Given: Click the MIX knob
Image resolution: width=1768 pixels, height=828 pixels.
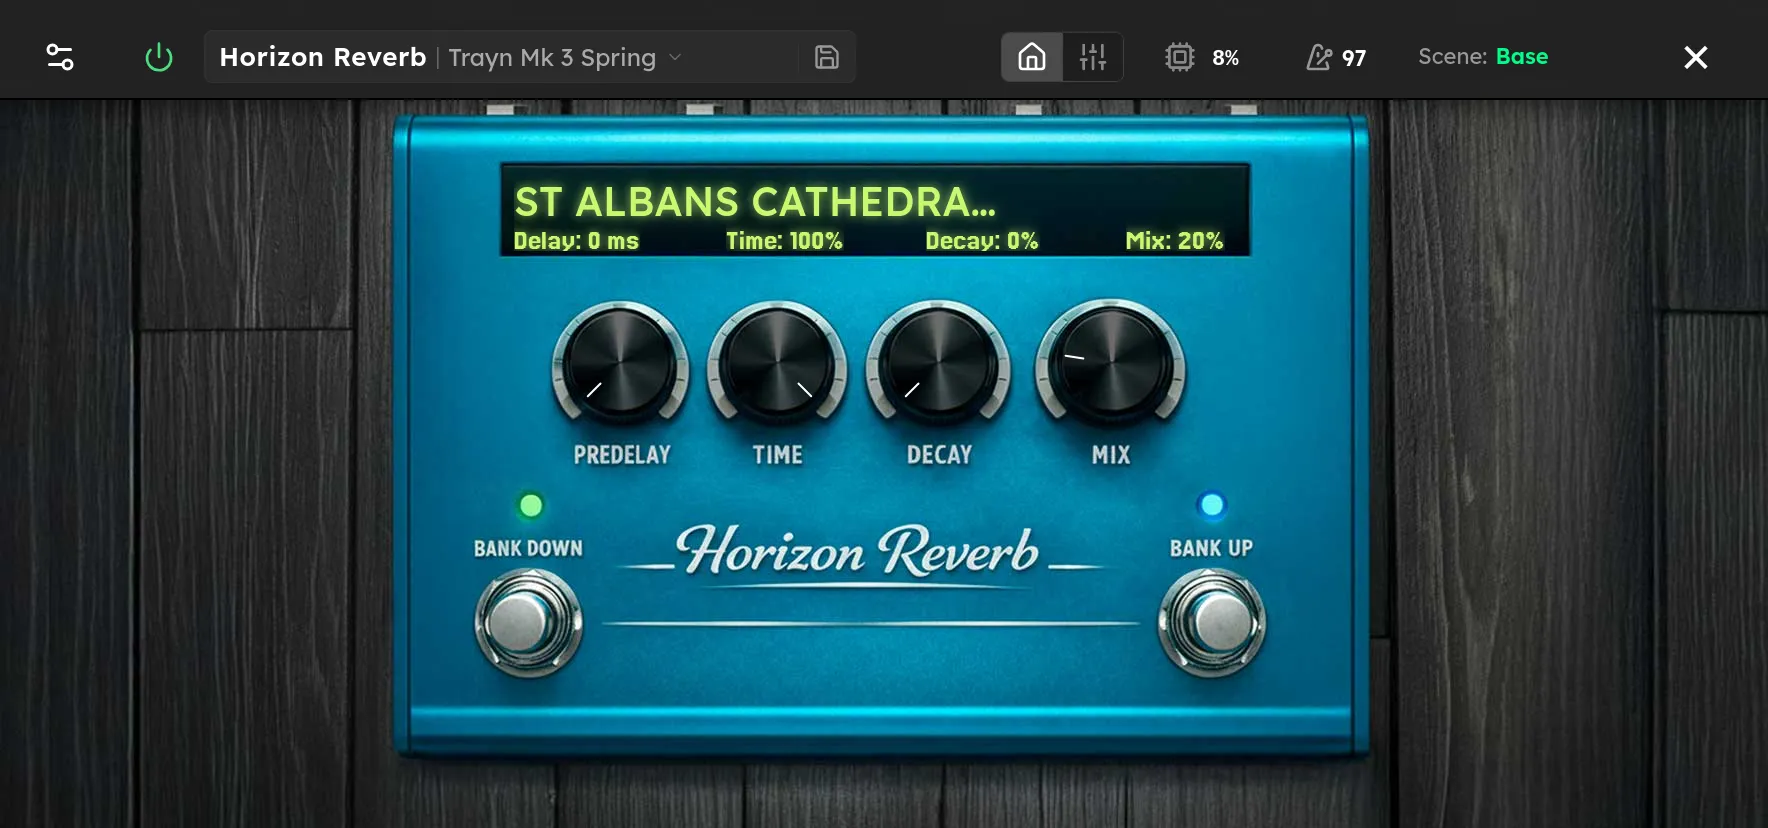Looking at the screenshot, I should (1110, 362).
